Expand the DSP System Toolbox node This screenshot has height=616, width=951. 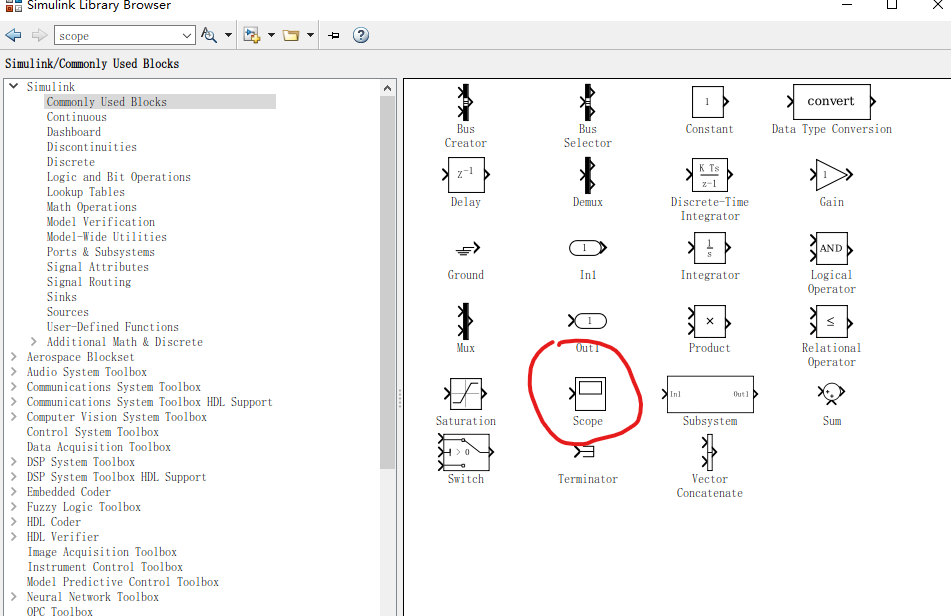13,461
